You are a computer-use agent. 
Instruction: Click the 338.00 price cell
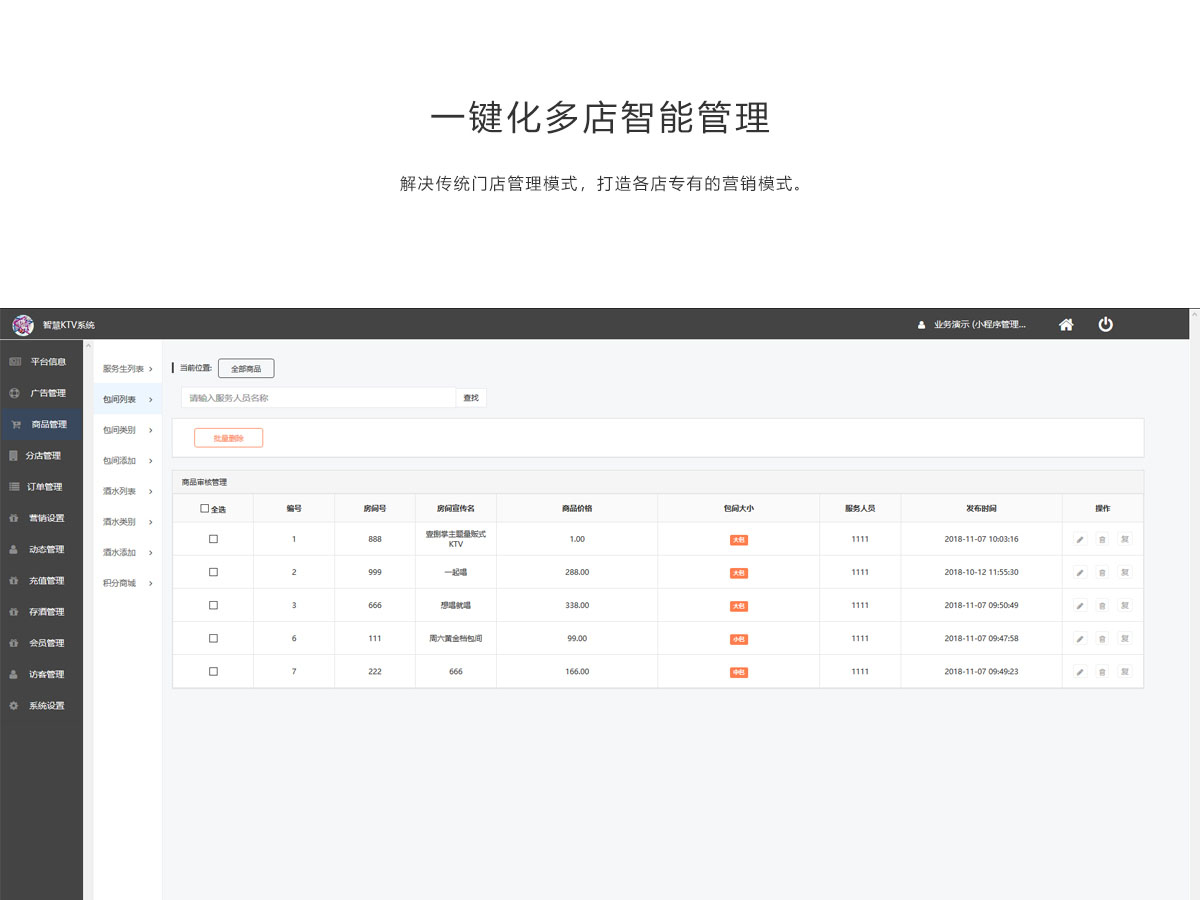click(577, 605)
